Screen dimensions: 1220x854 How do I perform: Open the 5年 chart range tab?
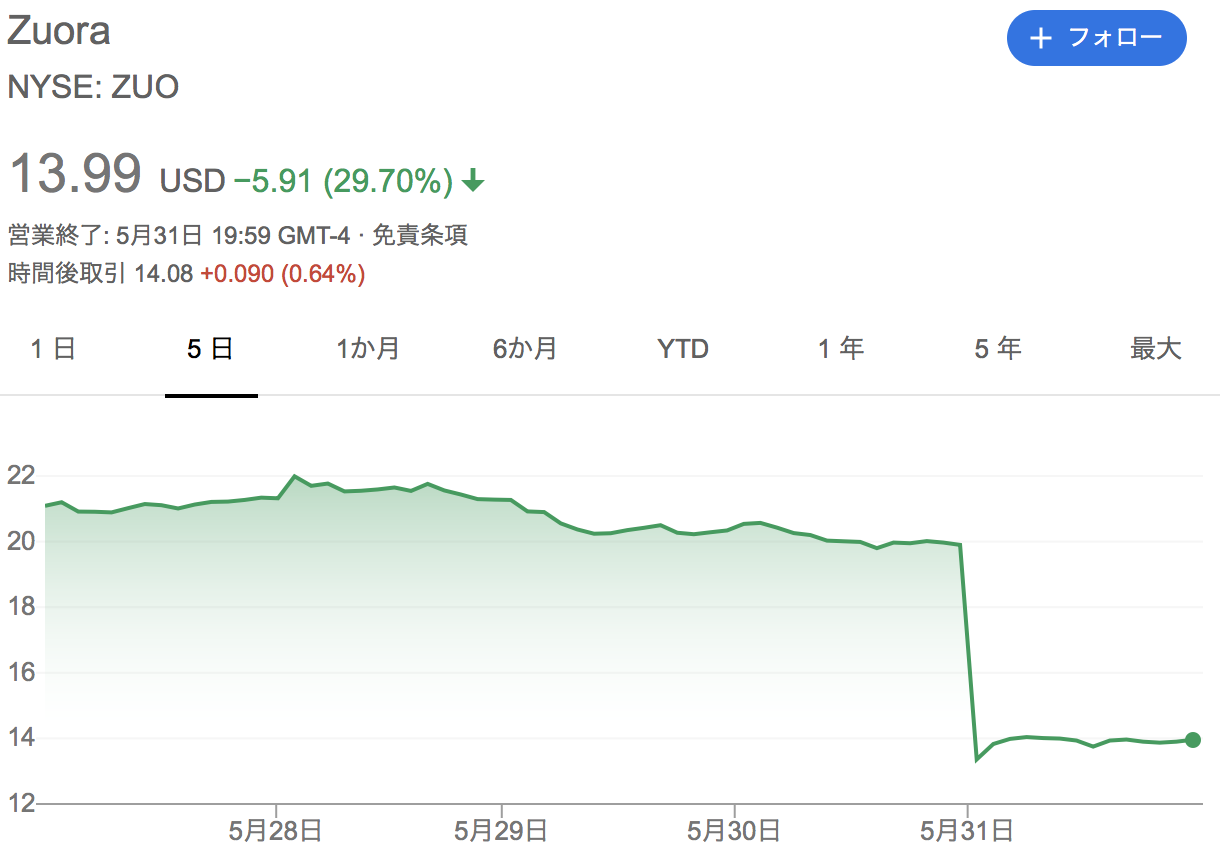pos(998,349)
